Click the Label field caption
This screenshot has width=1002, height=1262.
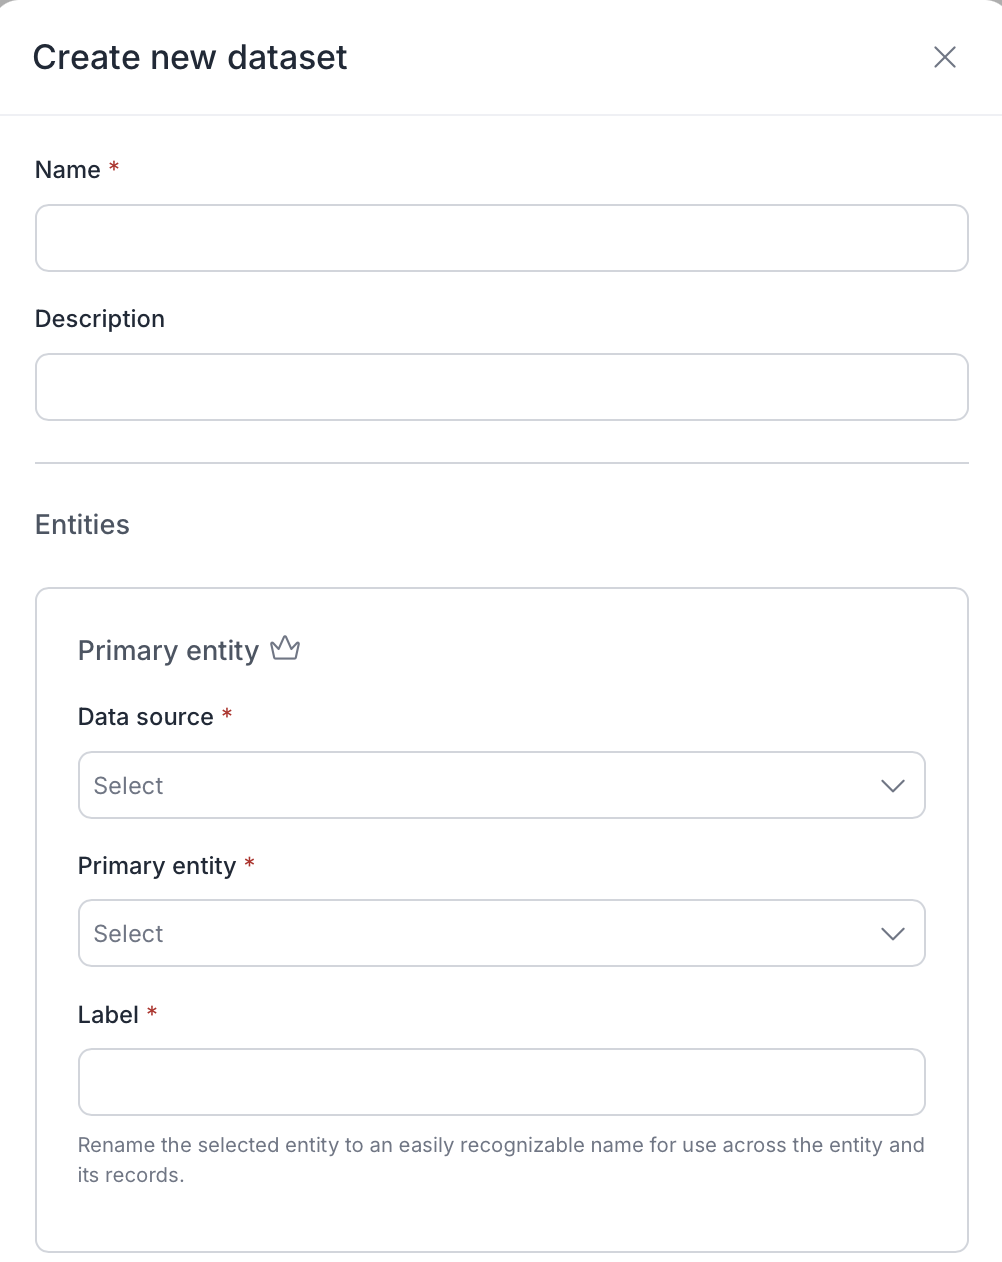[x=108, y=1015]
